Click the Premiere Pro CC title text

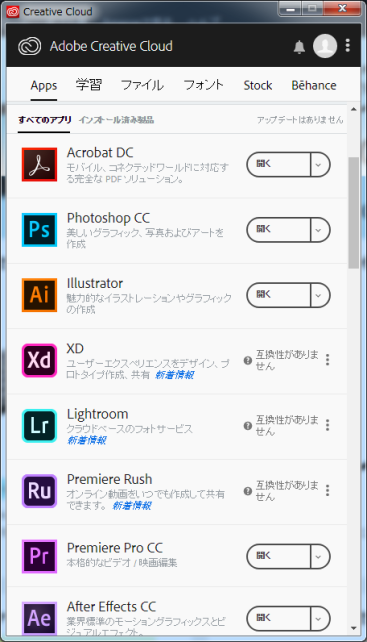115,548
